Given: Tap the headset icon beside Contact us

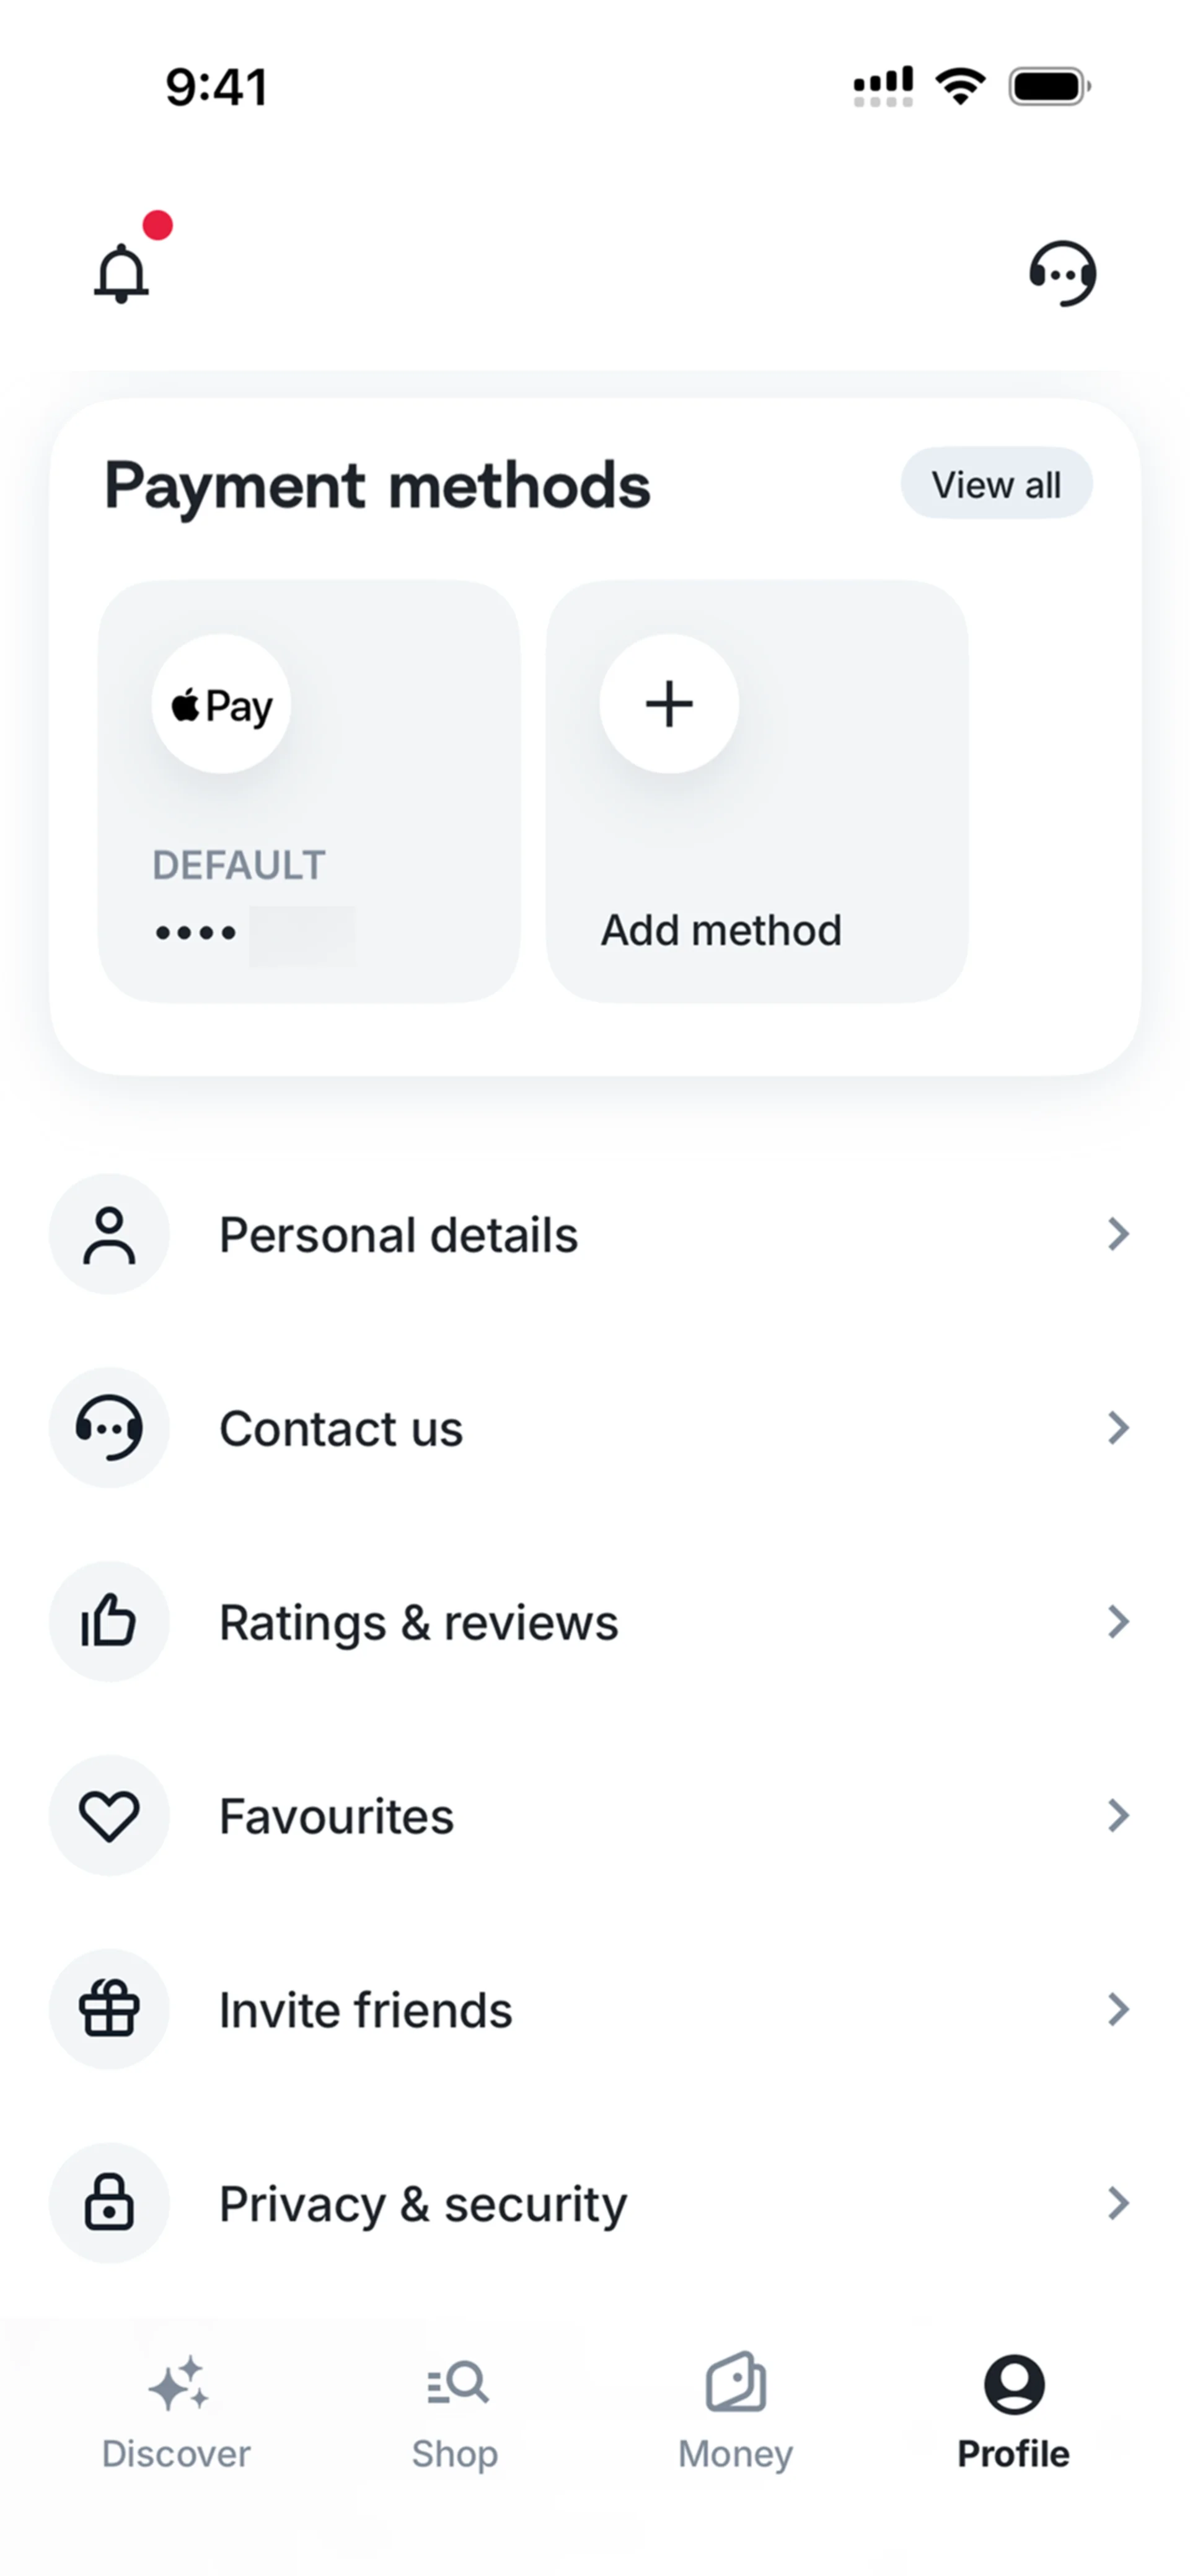Looking at the screenshot, I should tap(109, 1428).
